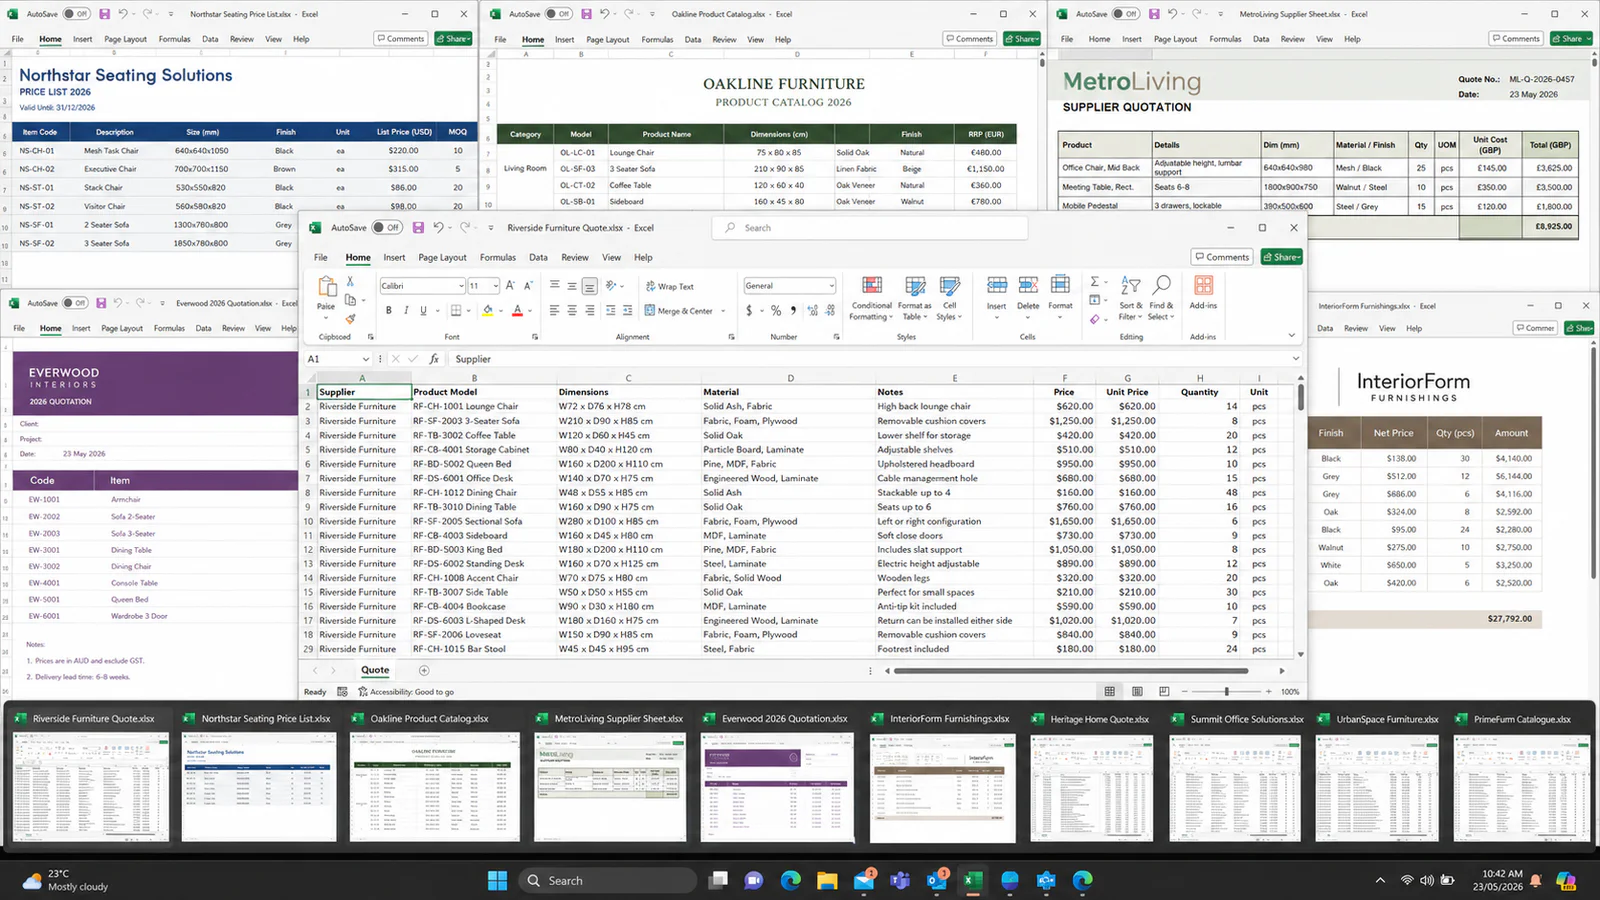Open the Cell Styles gallery

point(950,298)
